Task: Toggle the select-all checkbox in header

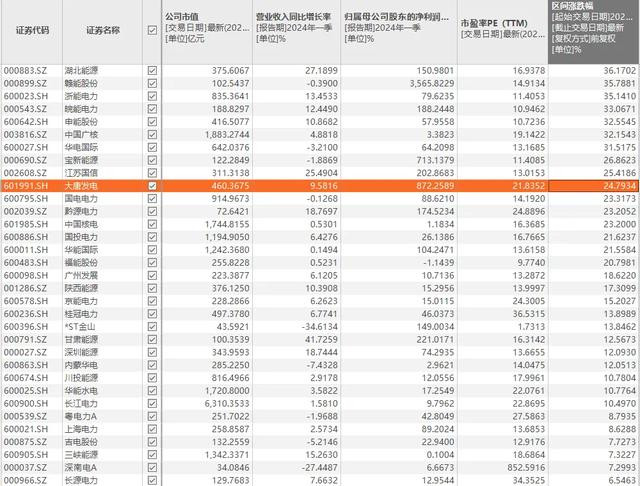Action: [152, 30]
